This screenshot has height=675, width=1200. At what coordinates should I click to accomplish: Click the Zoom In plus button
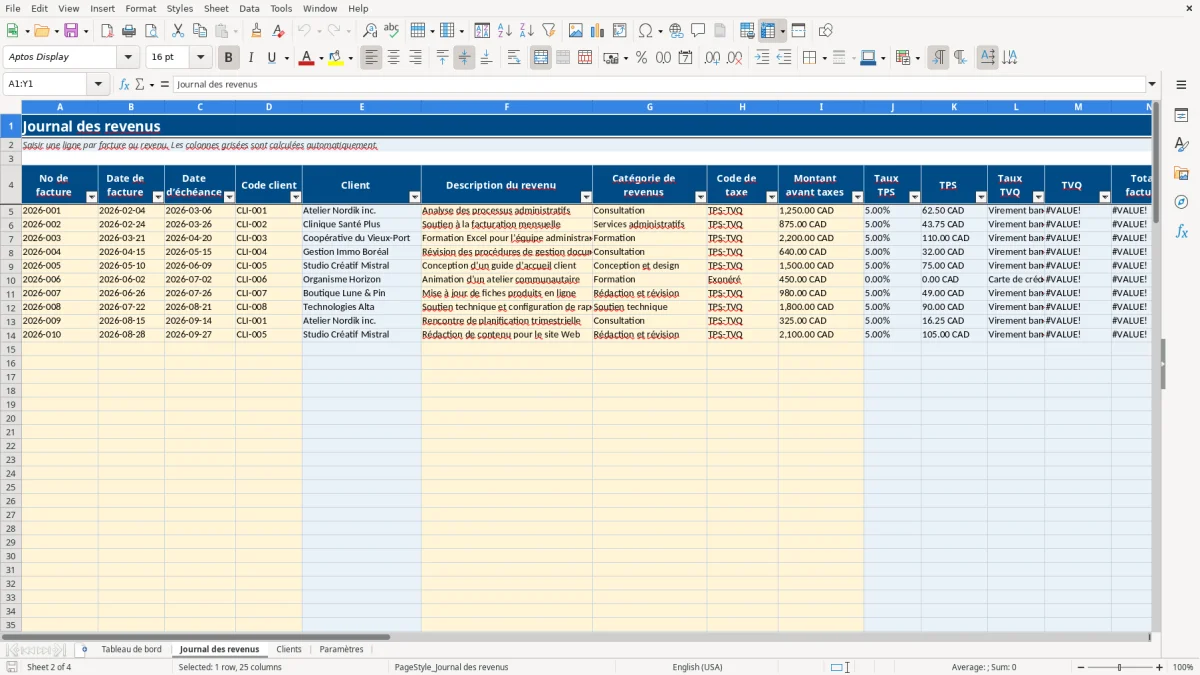1159,667
